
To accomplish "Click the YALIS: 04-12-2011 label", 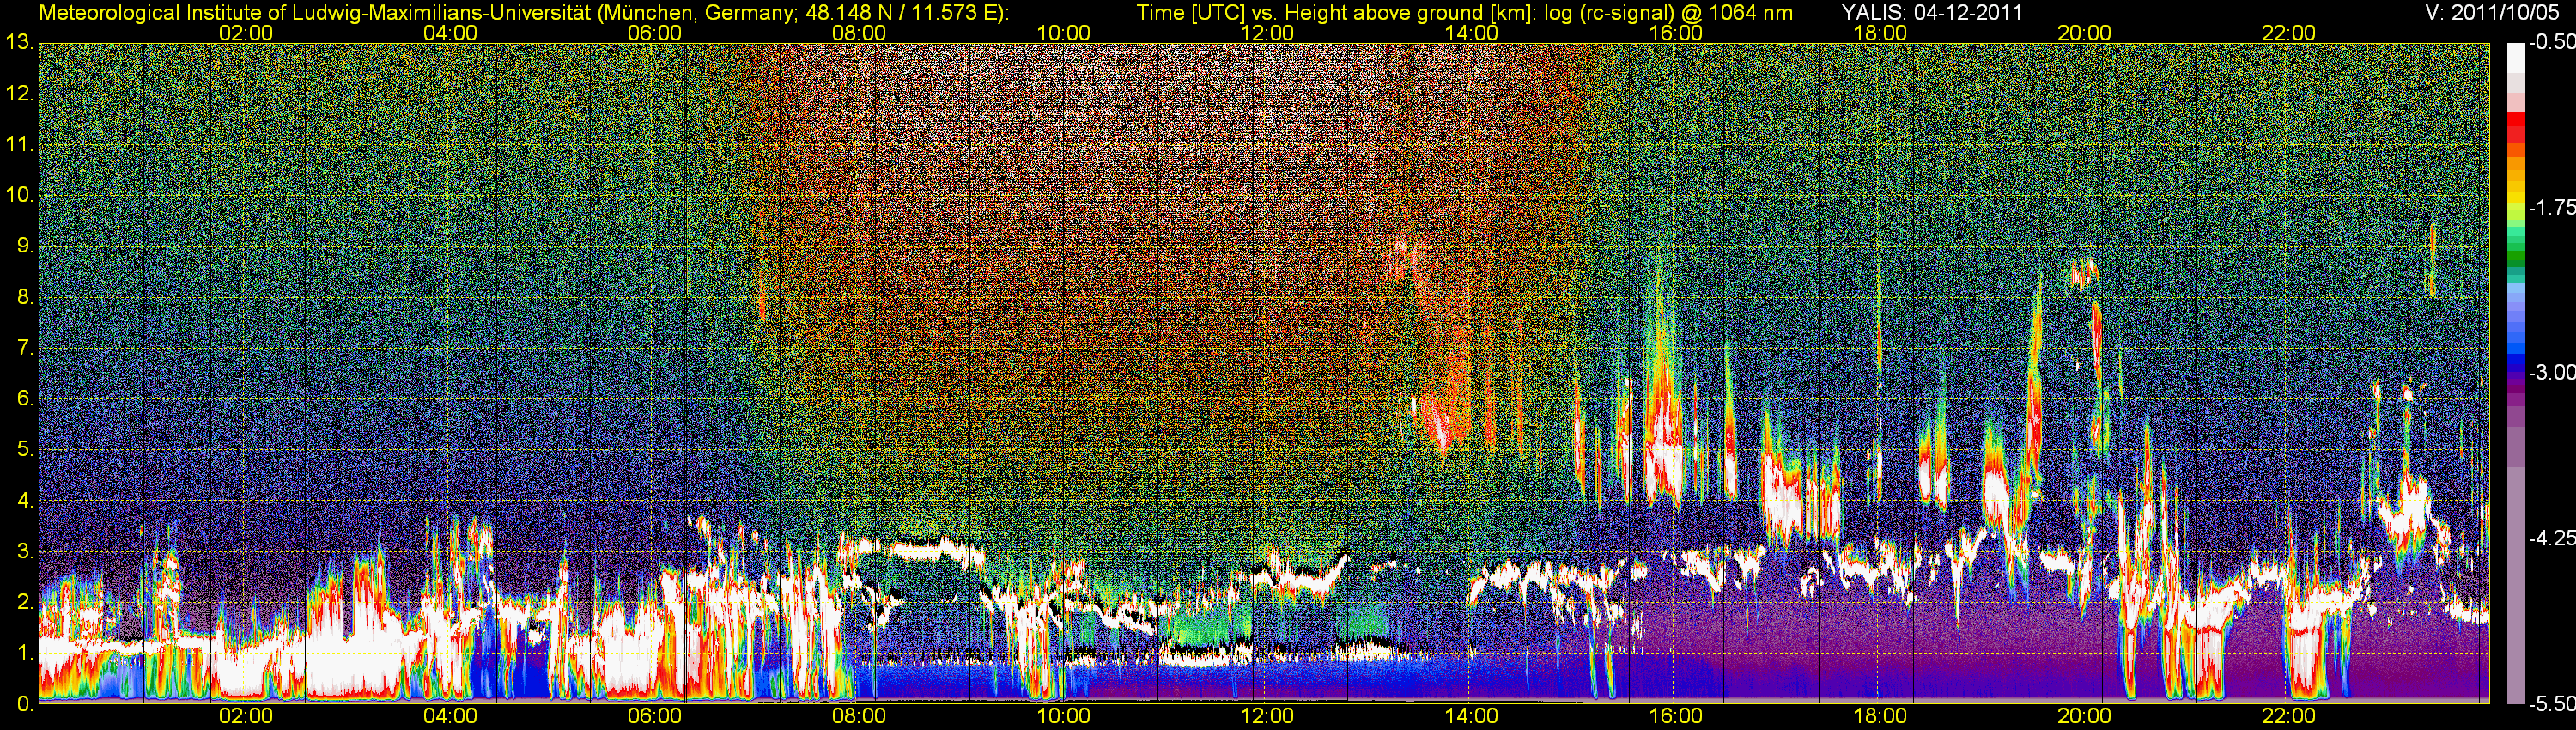I will coord(1932,13).
